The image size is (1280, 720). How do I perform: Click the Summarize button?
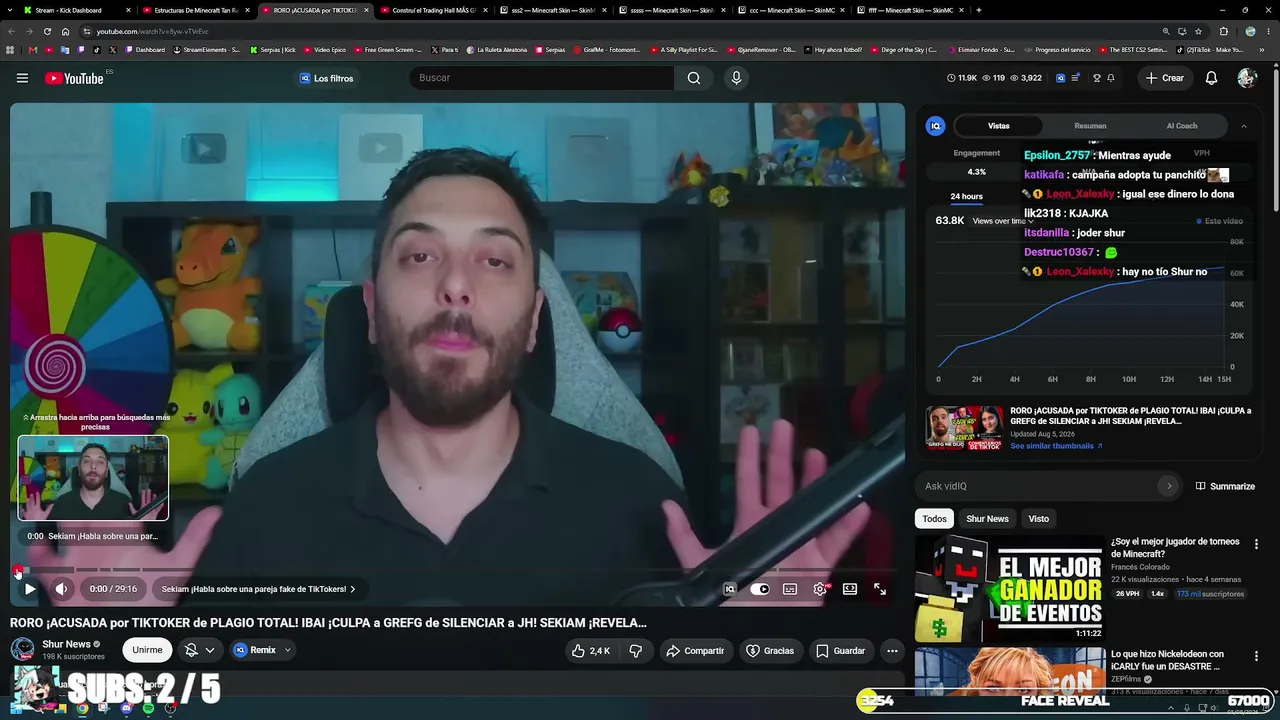pyautogui.click(x=1225, y=486)
